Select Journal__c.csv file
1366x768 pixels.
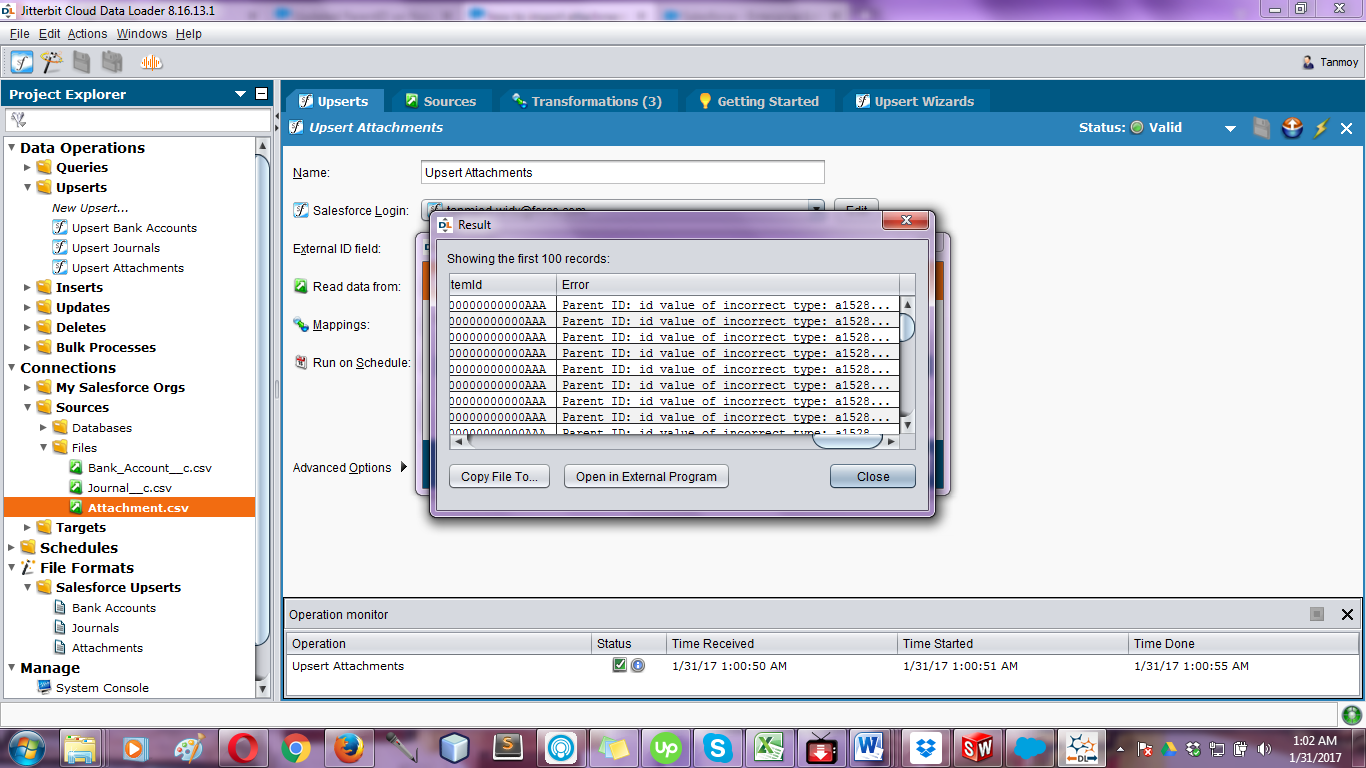[x=130, y=487]
